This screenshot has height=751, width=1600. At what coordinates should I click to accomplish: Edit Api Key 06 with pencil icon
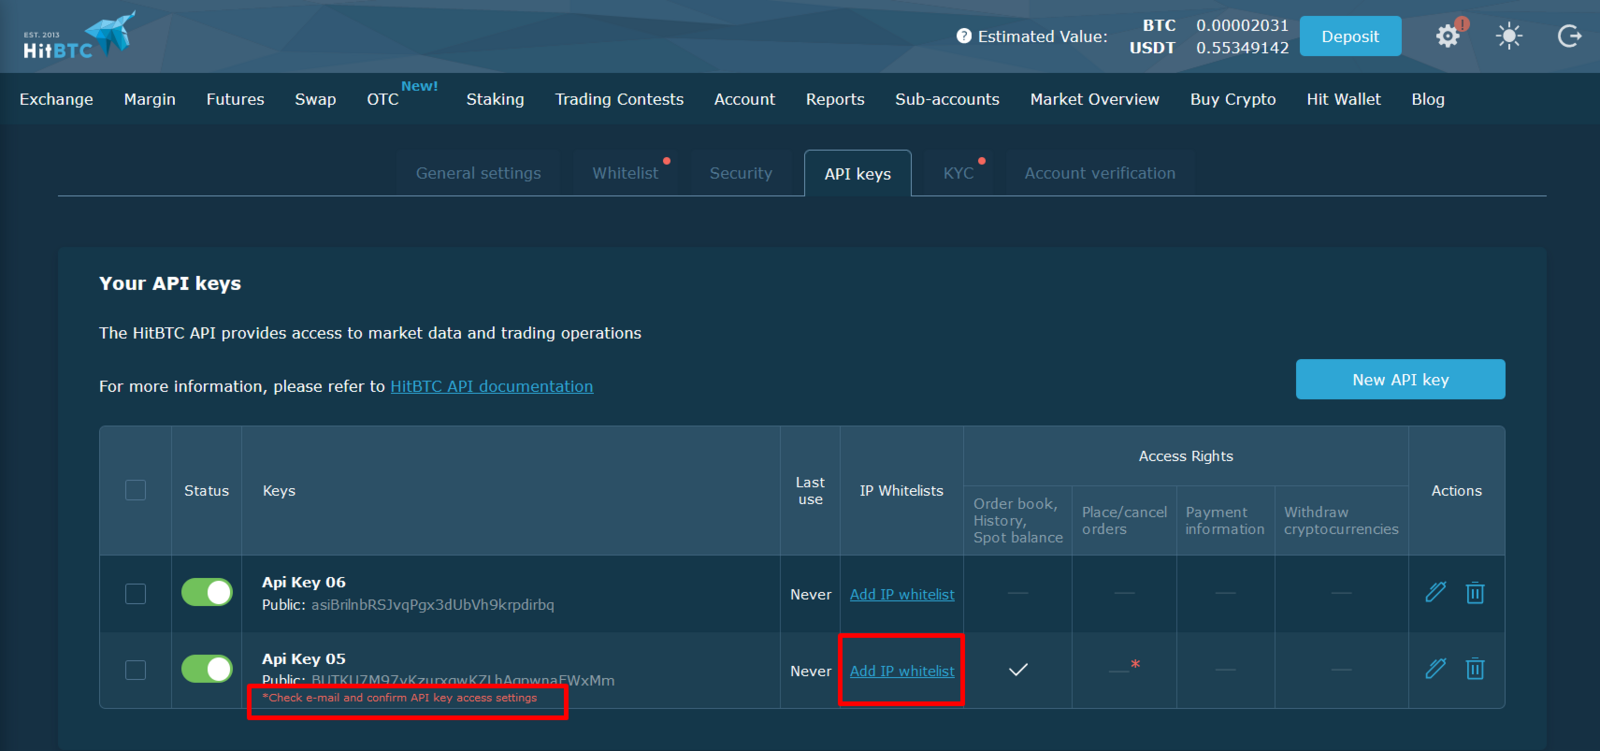coord(1435,592)
